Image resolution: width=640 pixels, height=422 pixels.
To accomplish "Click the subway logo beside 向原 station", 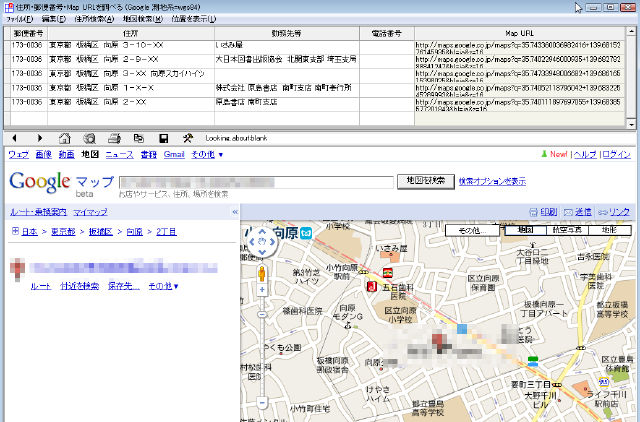I will [306, 233].
